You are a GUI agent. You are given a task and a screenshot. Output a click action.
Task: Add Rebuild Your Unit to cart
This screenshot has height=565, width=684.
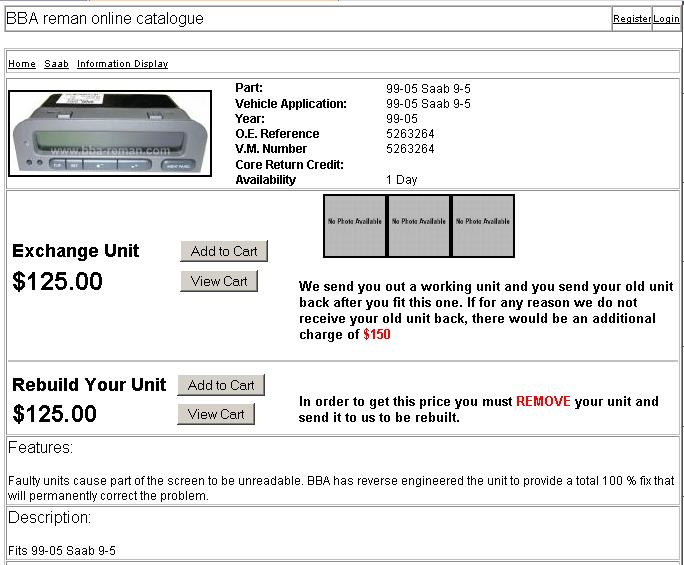tap(221, 385)
